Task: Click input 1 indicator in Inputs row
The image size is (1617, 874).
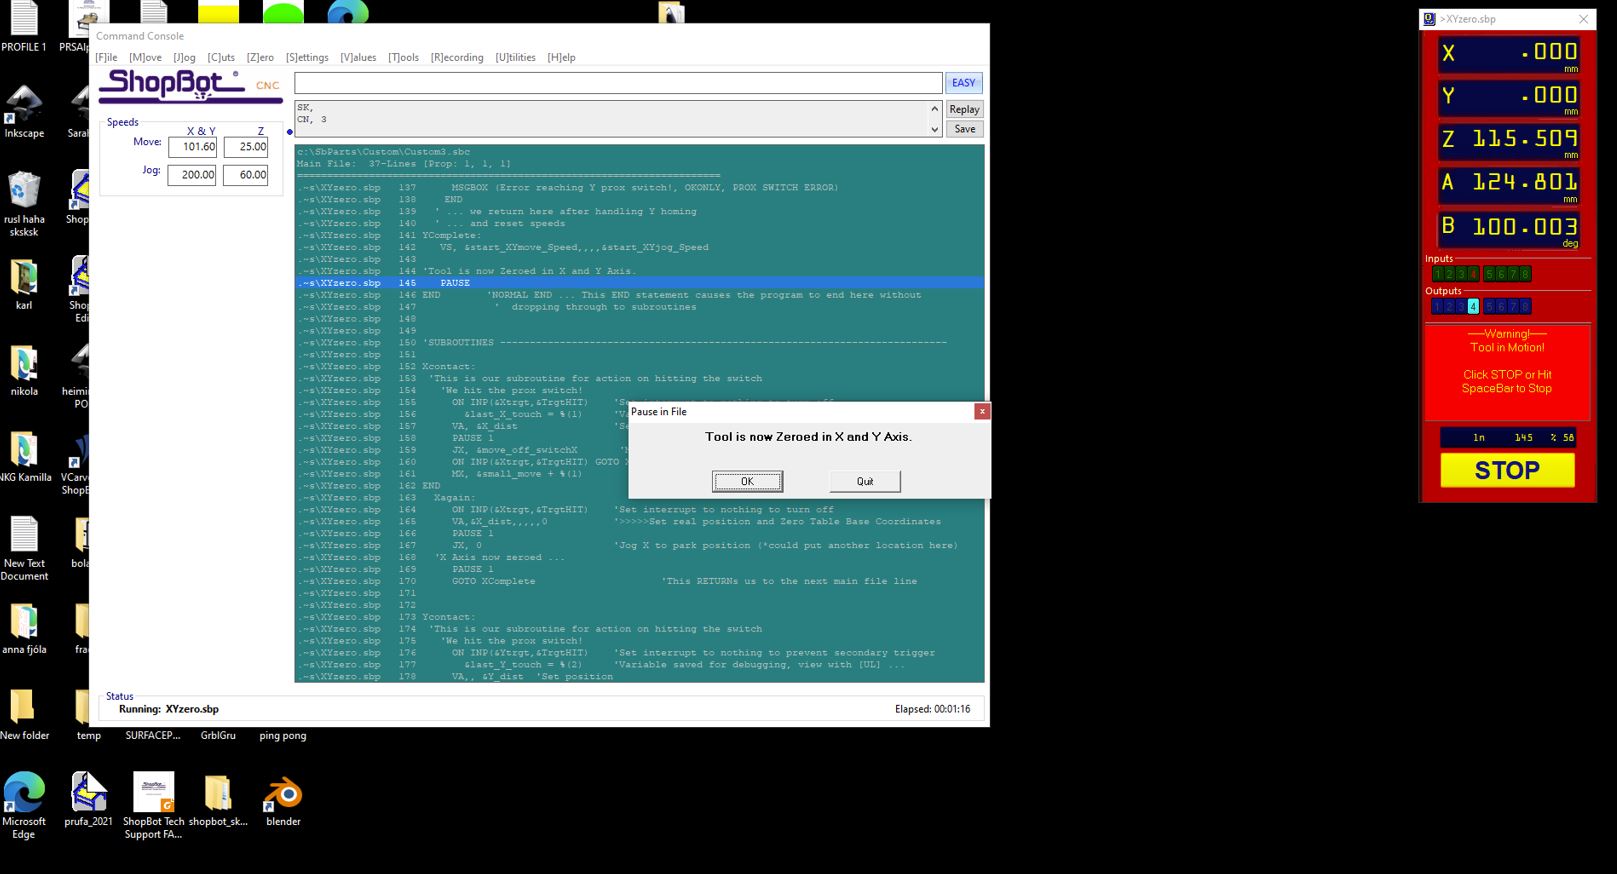Action: [x=1437, y=274]
